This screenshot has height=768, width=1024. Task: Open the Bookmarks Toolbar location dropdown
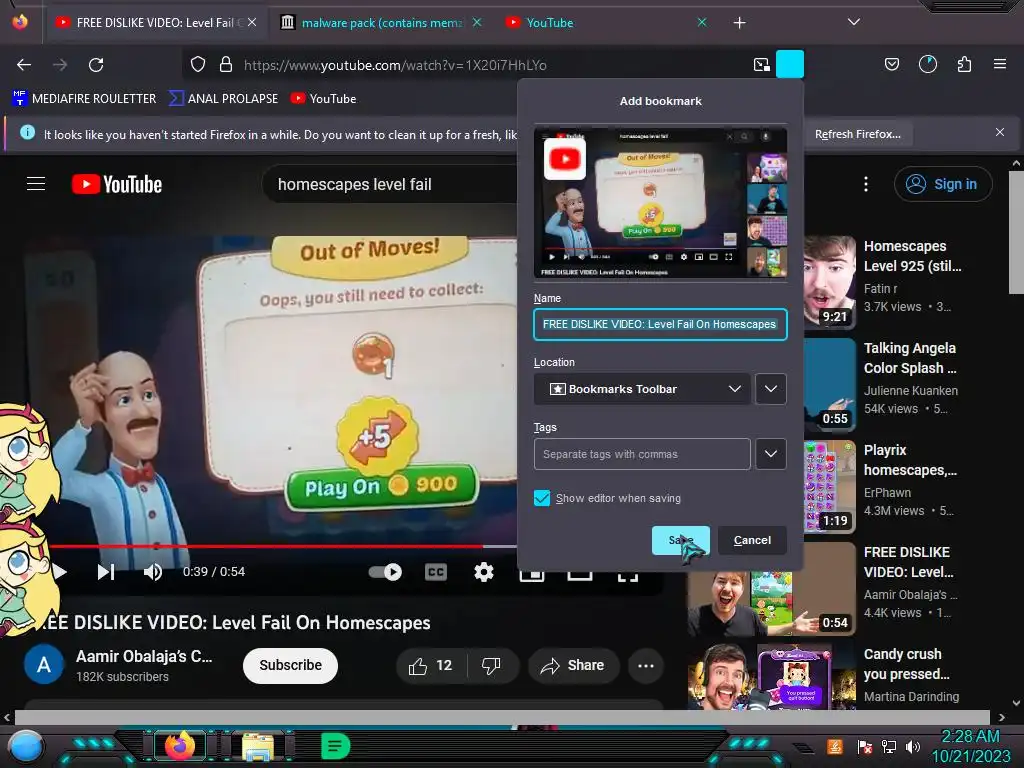click(x=642, y=389)
